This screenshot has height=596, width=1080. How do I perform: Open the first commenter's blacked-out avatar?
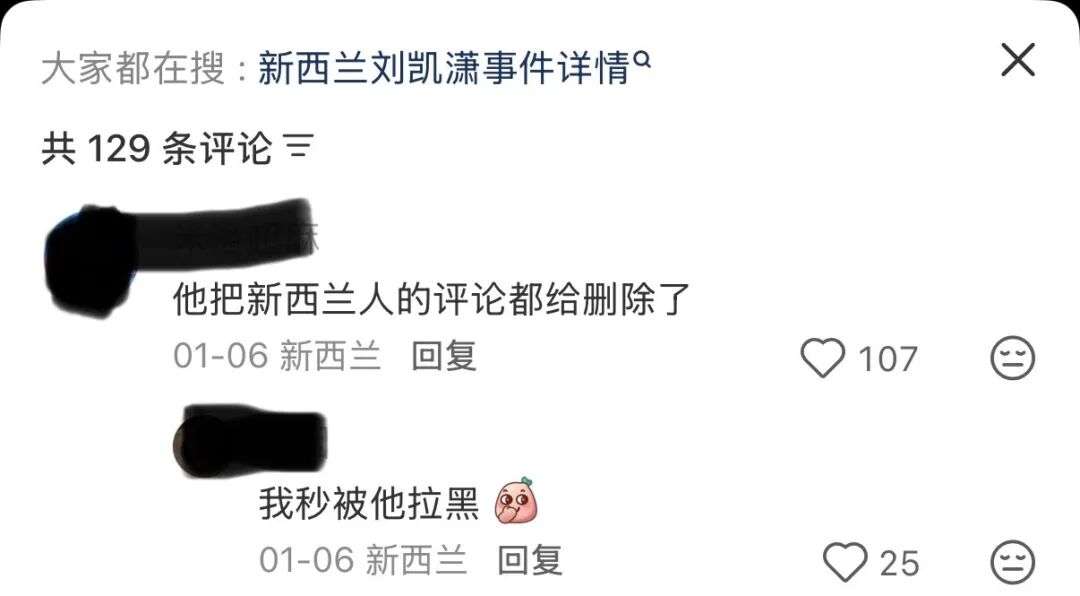click(x=90, y=260)
